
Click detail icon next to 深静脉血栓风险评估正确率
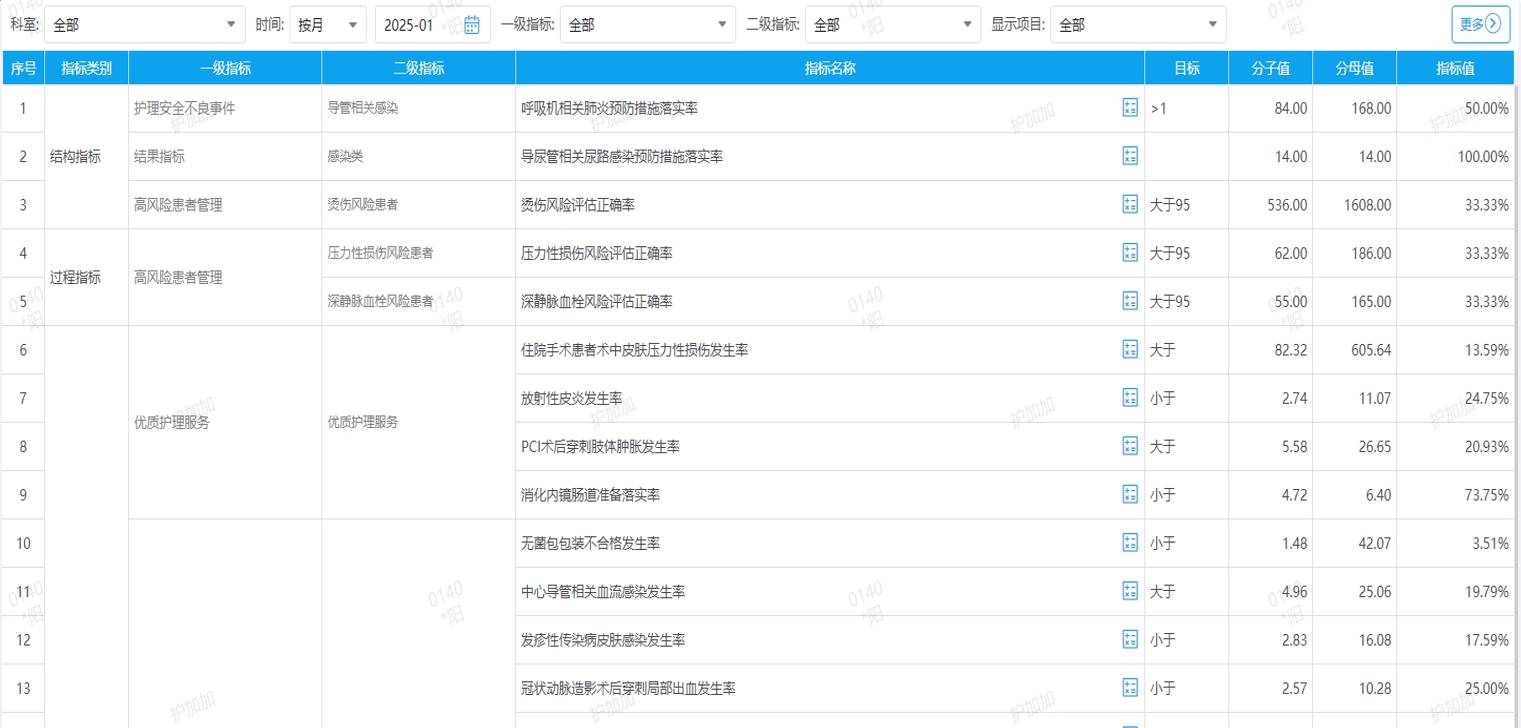point(1130,301)
